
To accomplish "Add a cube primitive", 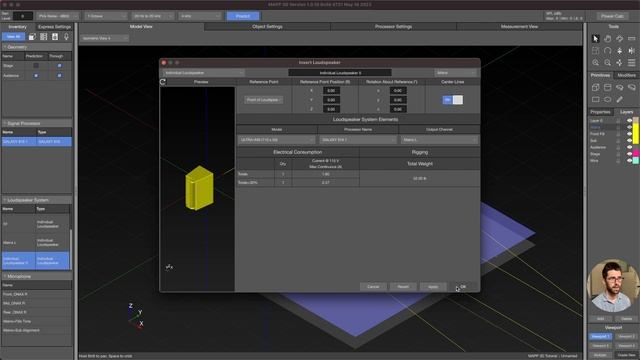I will point(596,87).
